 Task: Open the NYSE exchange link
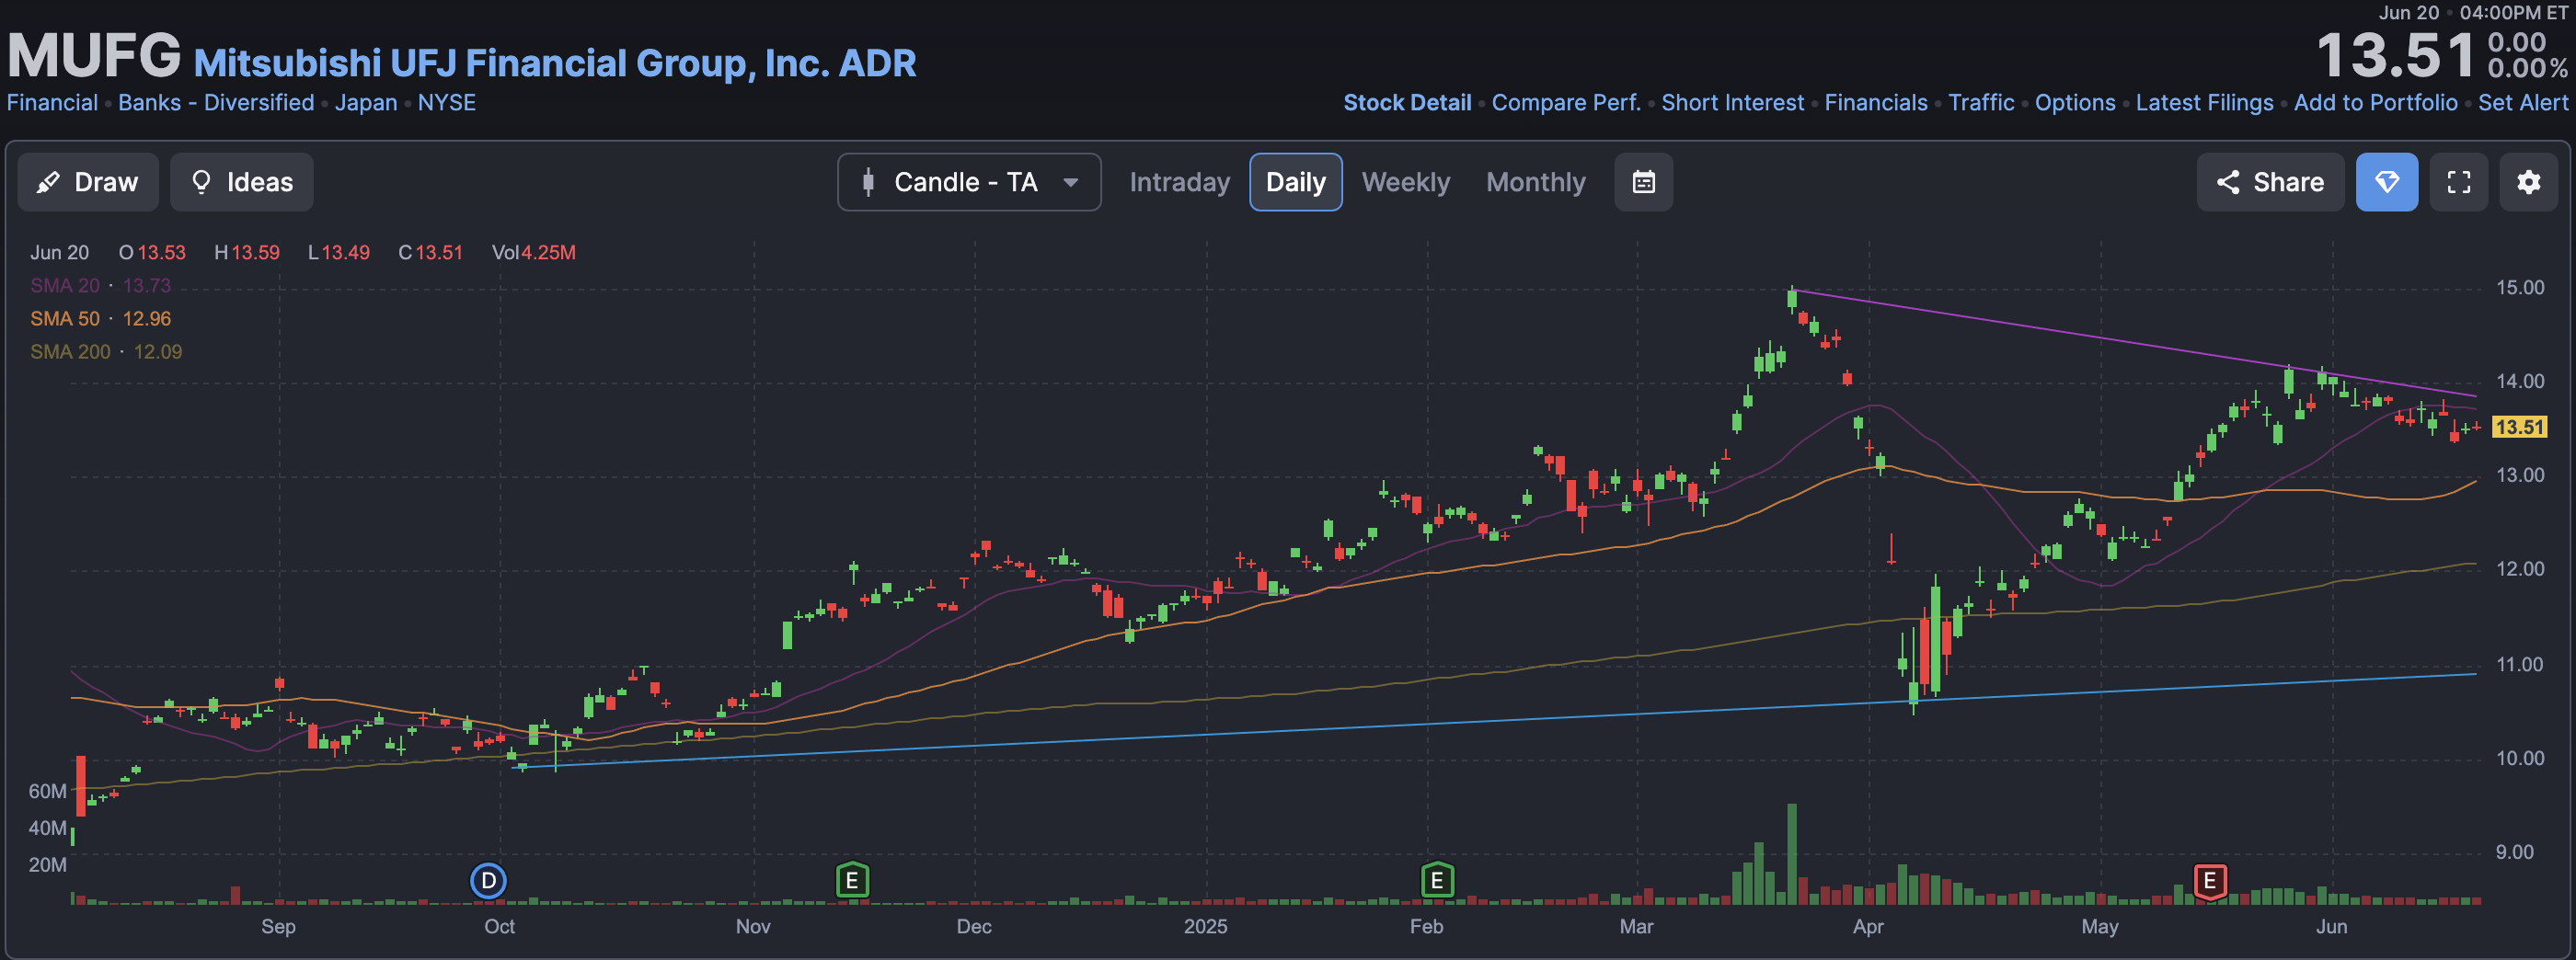pyautogui.click(x=447, y=103)
